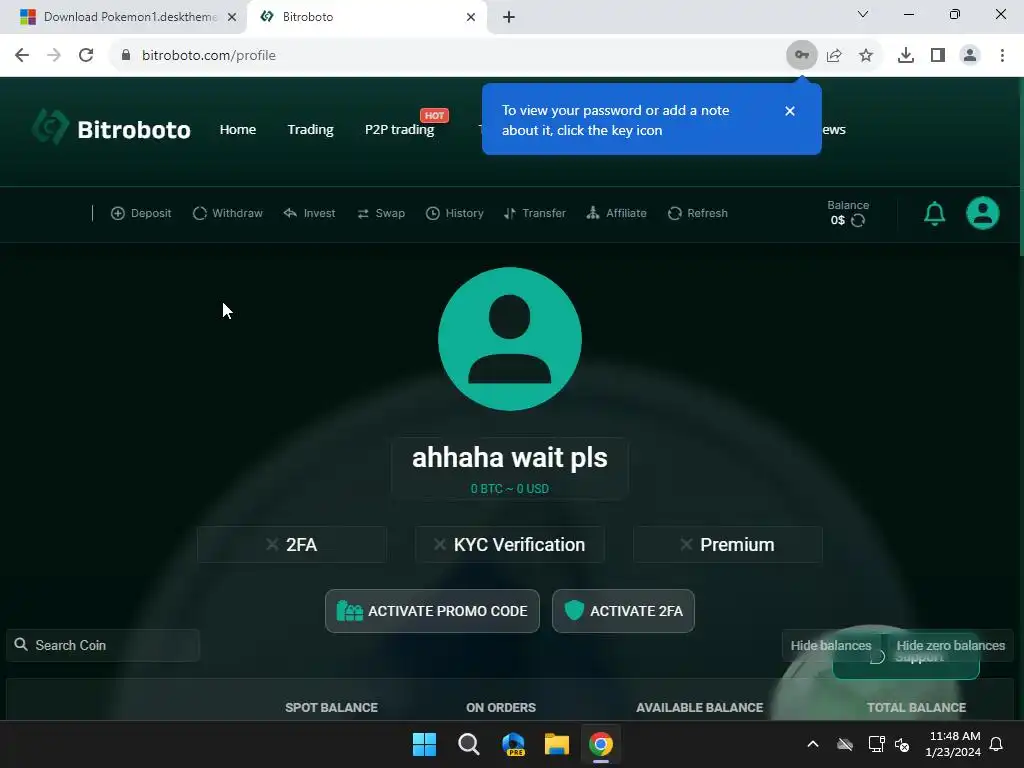Click the username 'ahhaha wait pls'
The width and height of the screenshot is (1024, 768).
tap(509, 457)
